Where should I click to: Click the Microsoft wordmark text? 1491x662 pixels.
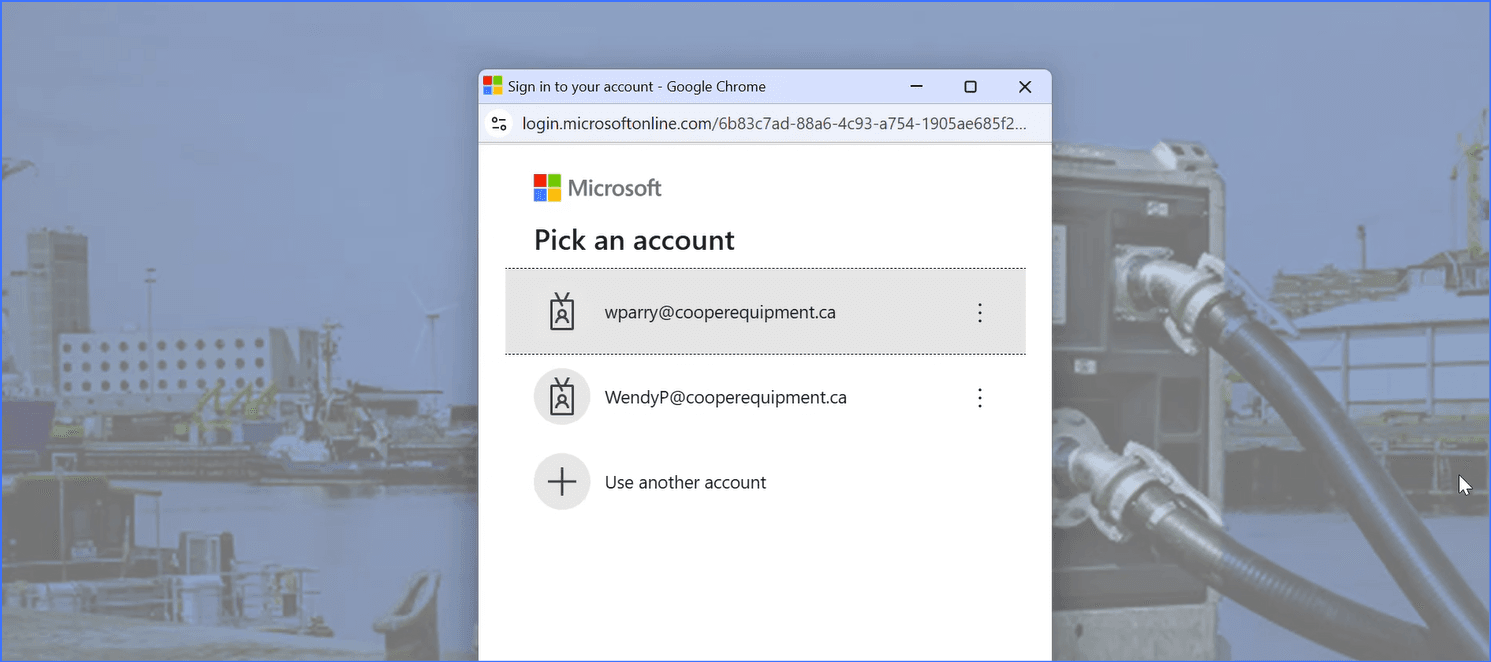pos(614,188)
